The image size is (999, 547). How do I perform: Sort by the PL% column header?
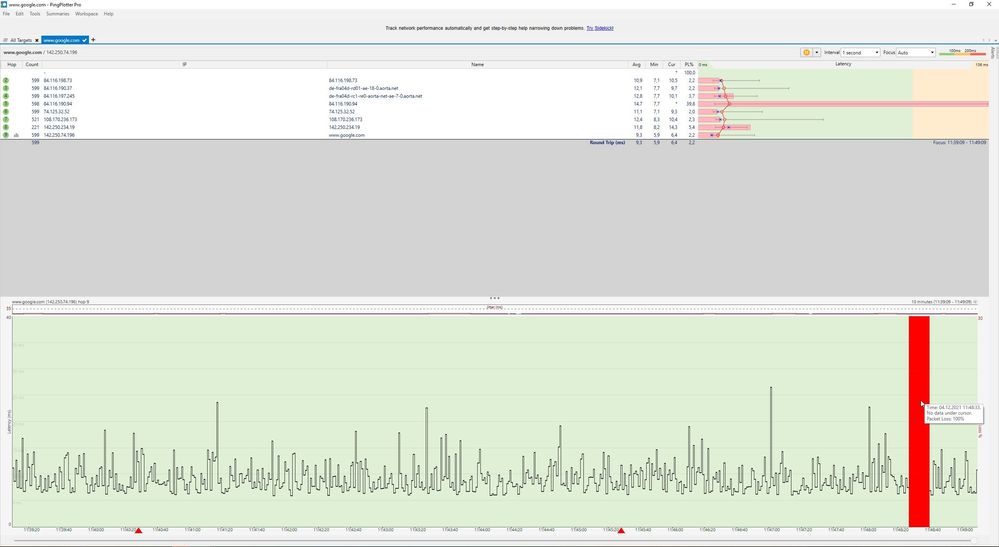point(689,64)
